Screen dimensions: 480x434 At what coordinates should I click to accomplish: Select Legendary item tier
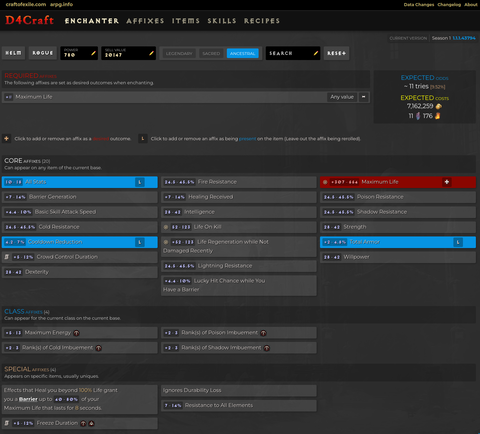tap(179, 53)
